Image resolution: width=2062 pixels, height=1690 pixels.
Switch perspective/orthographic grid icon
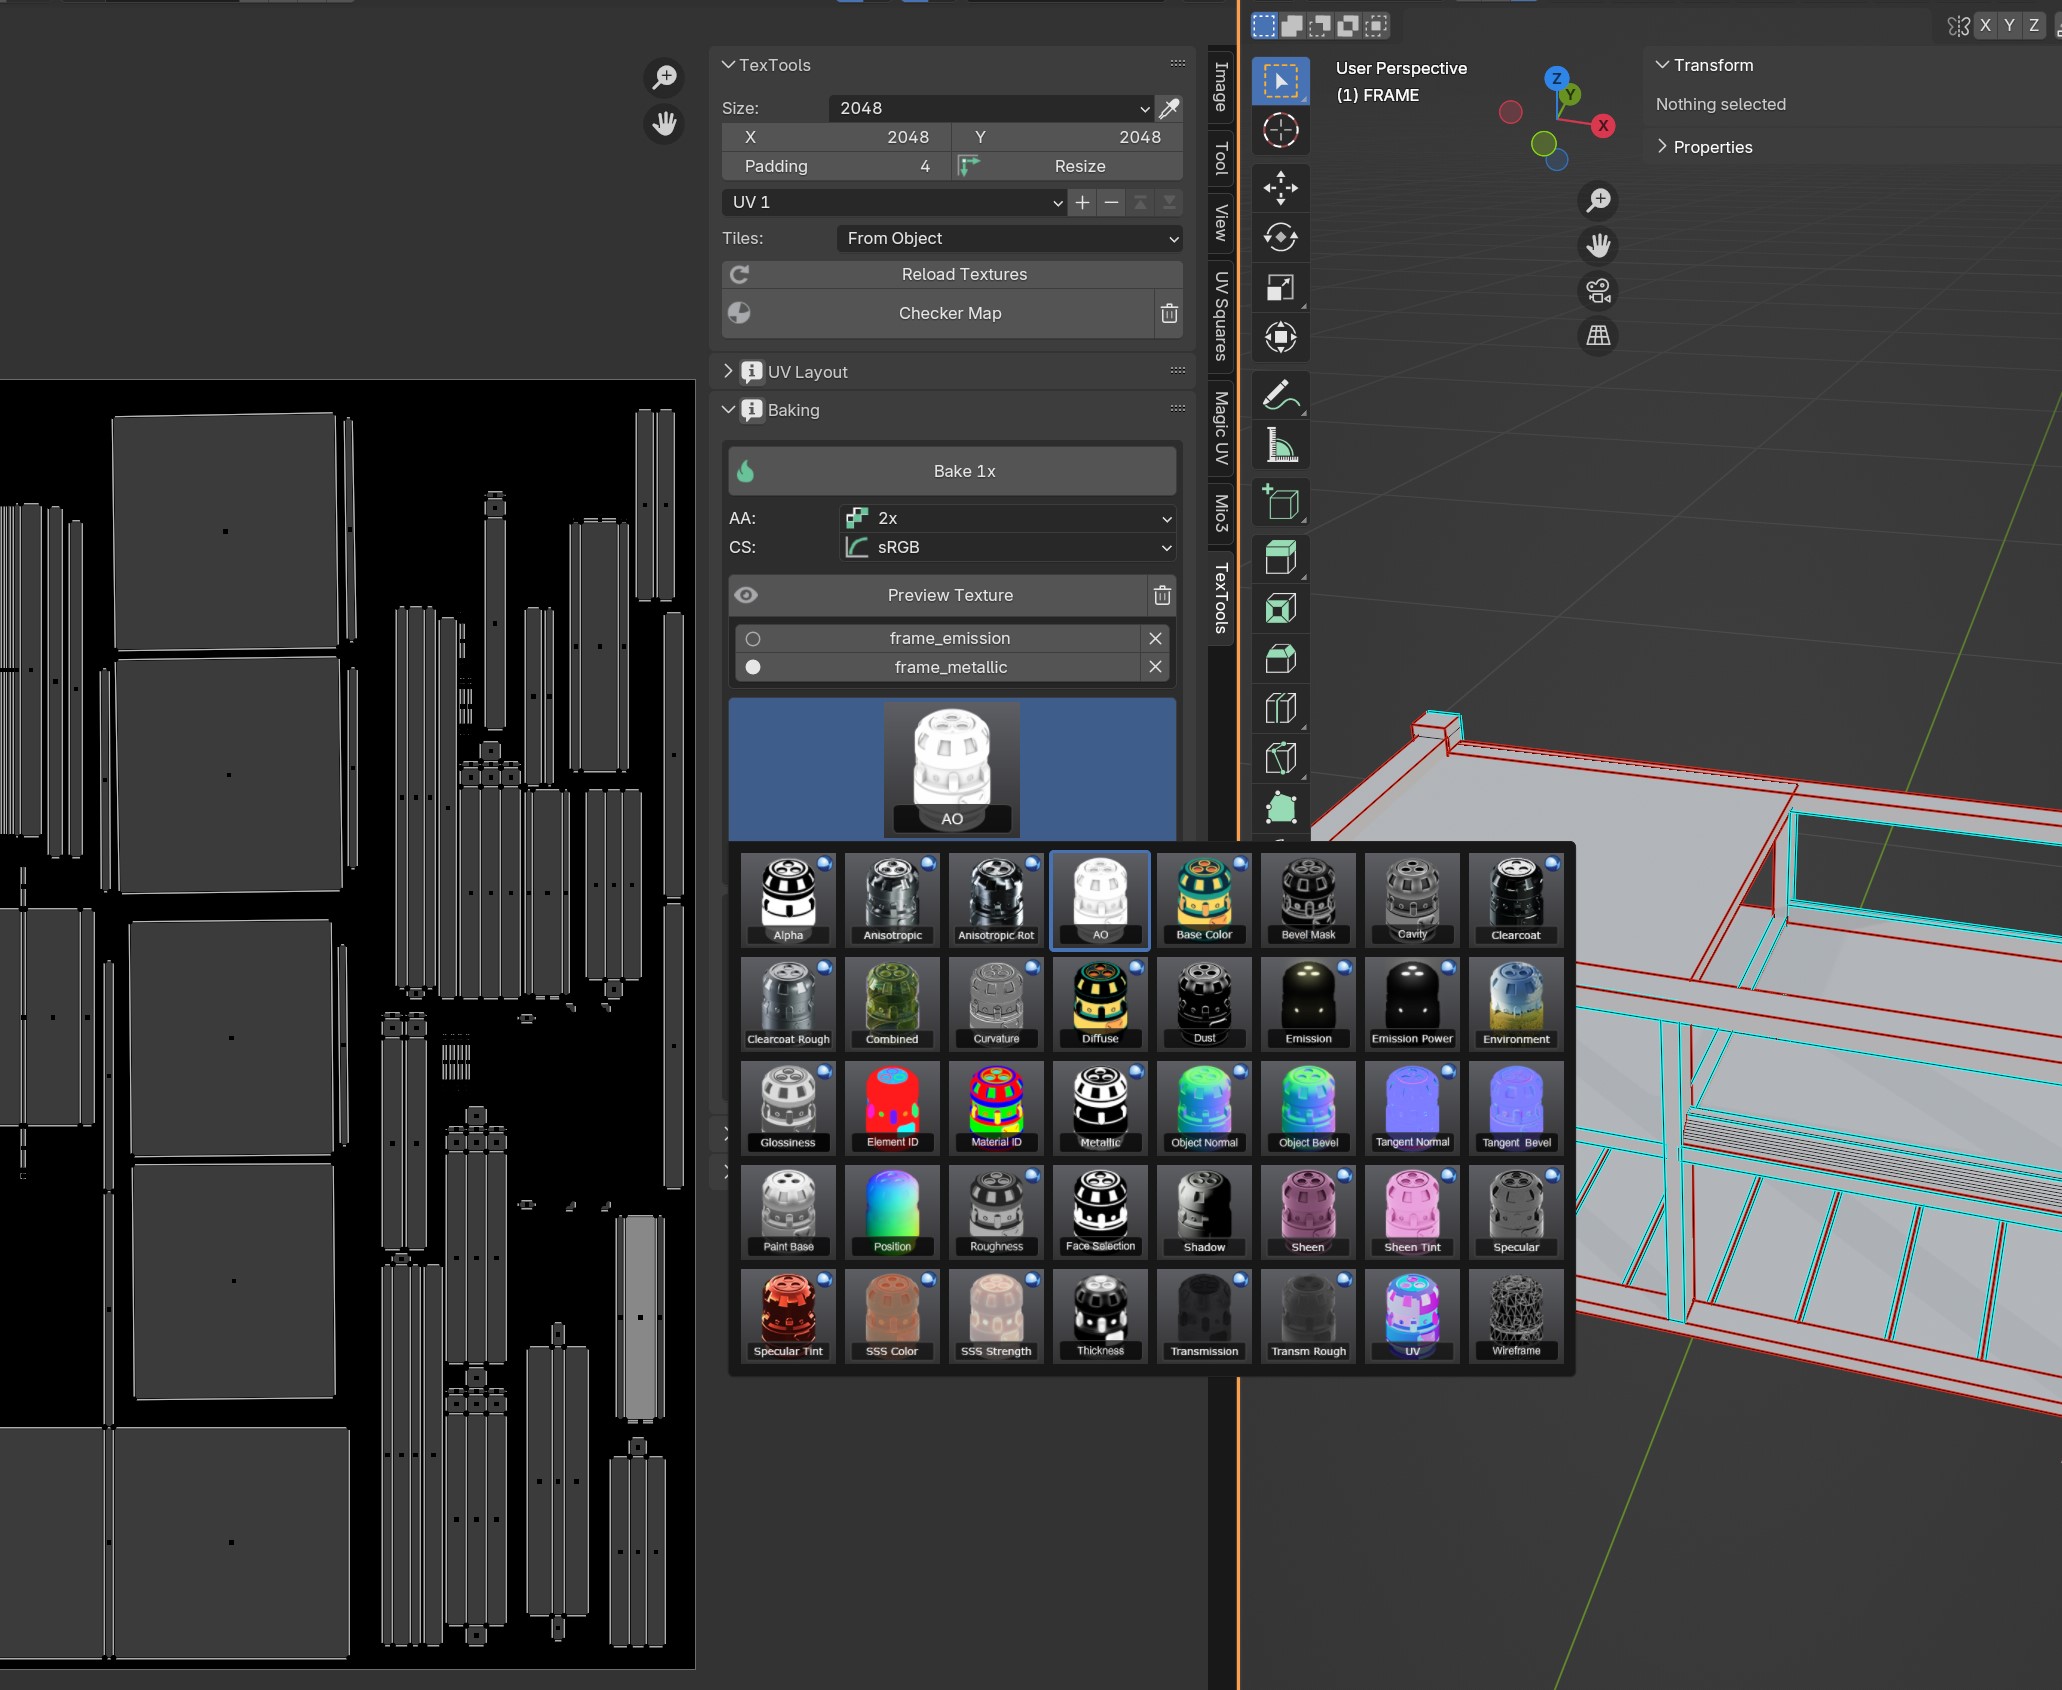pyautogui.click(x=1599, y=336)
